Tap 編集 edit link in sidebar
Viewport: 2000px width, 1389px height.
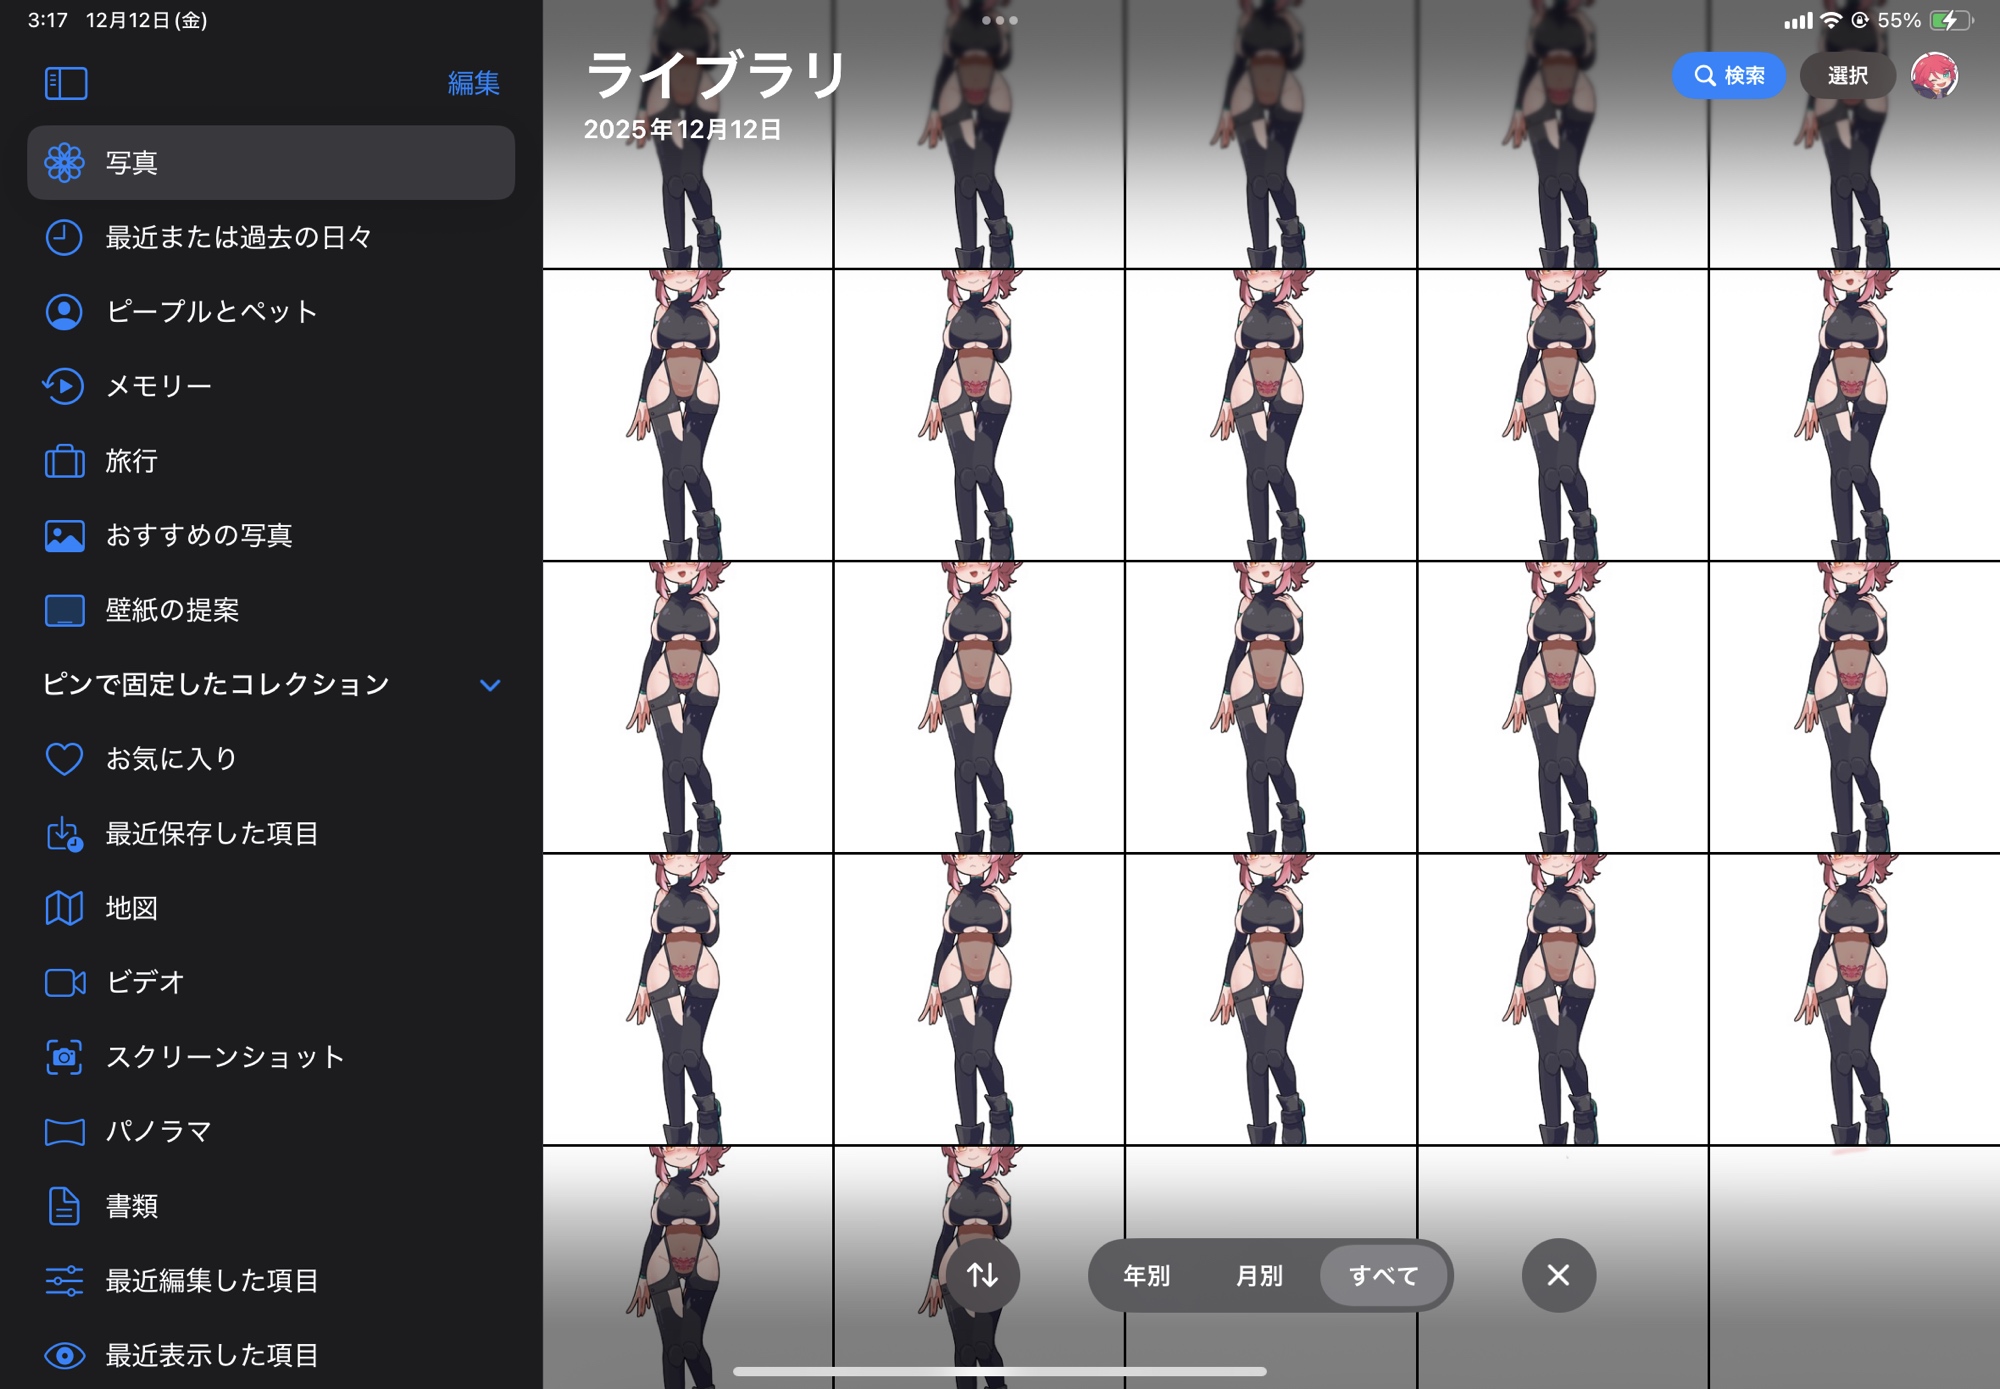click(473, 83)
